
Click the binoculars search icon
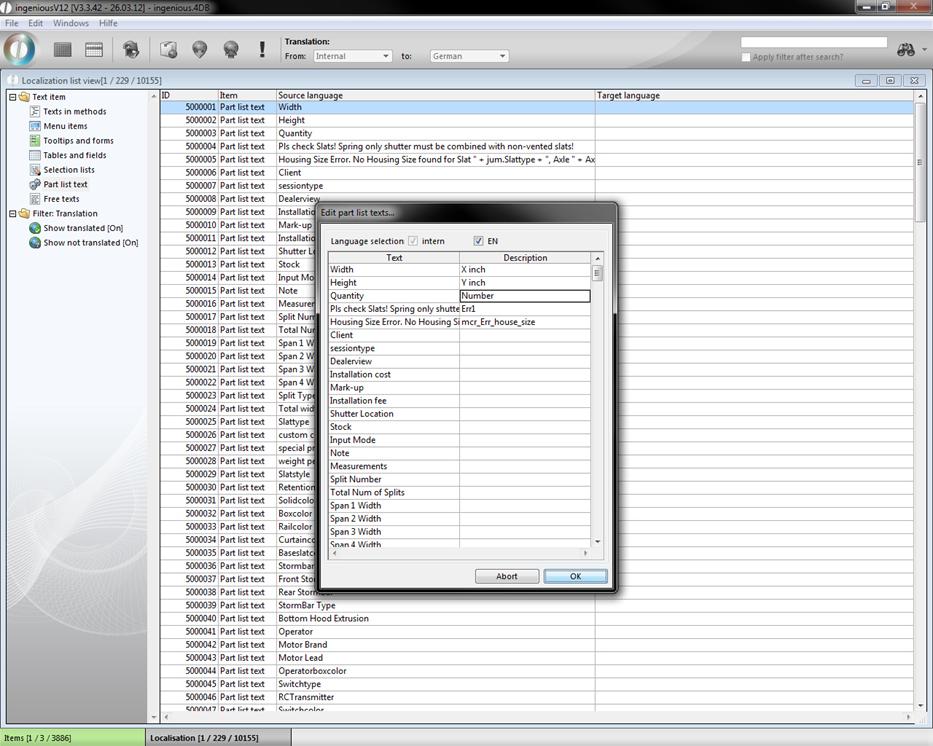tap(906, 50)
